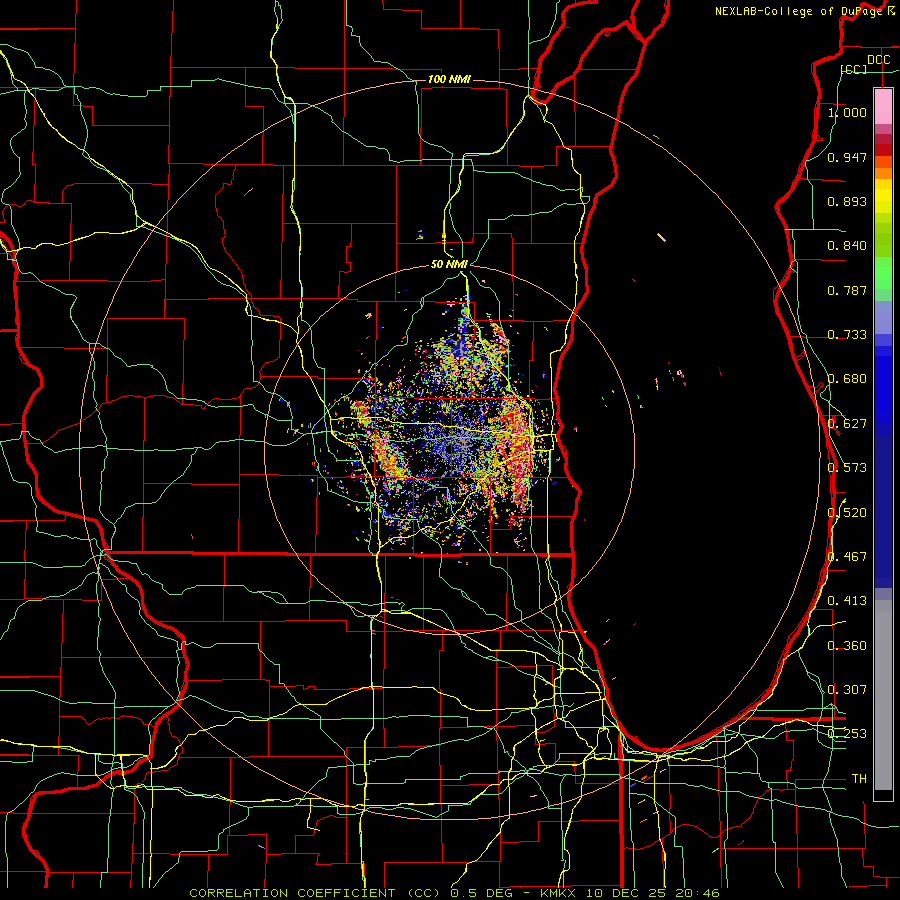Click the 0.413 legend value
Image resolution: width=900 pixels, height=900 pixels.
[x=847, y=601]
